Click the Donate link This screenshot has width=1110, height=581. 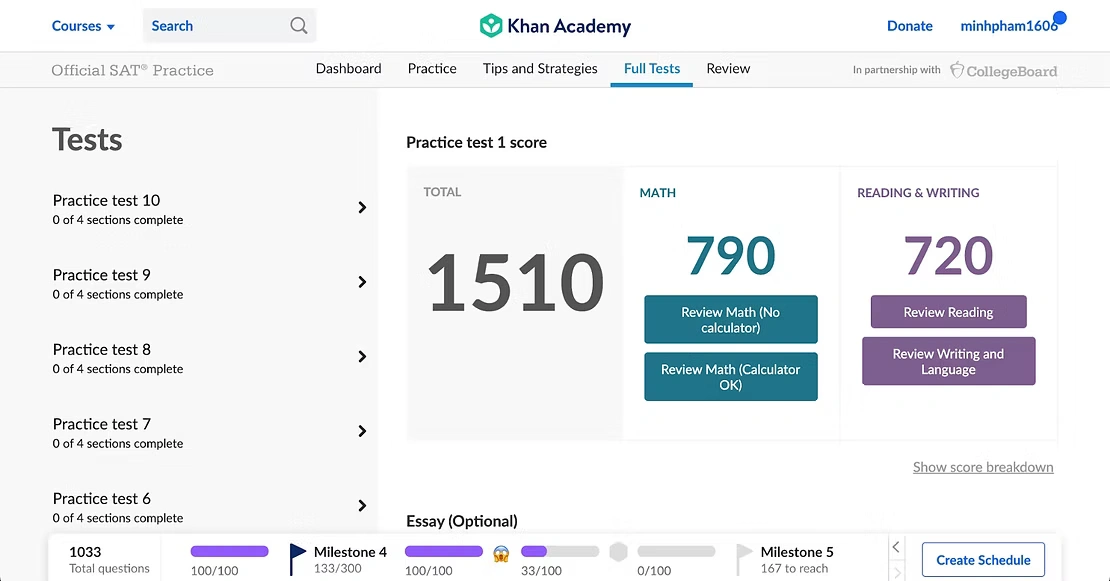click(910, 26)
